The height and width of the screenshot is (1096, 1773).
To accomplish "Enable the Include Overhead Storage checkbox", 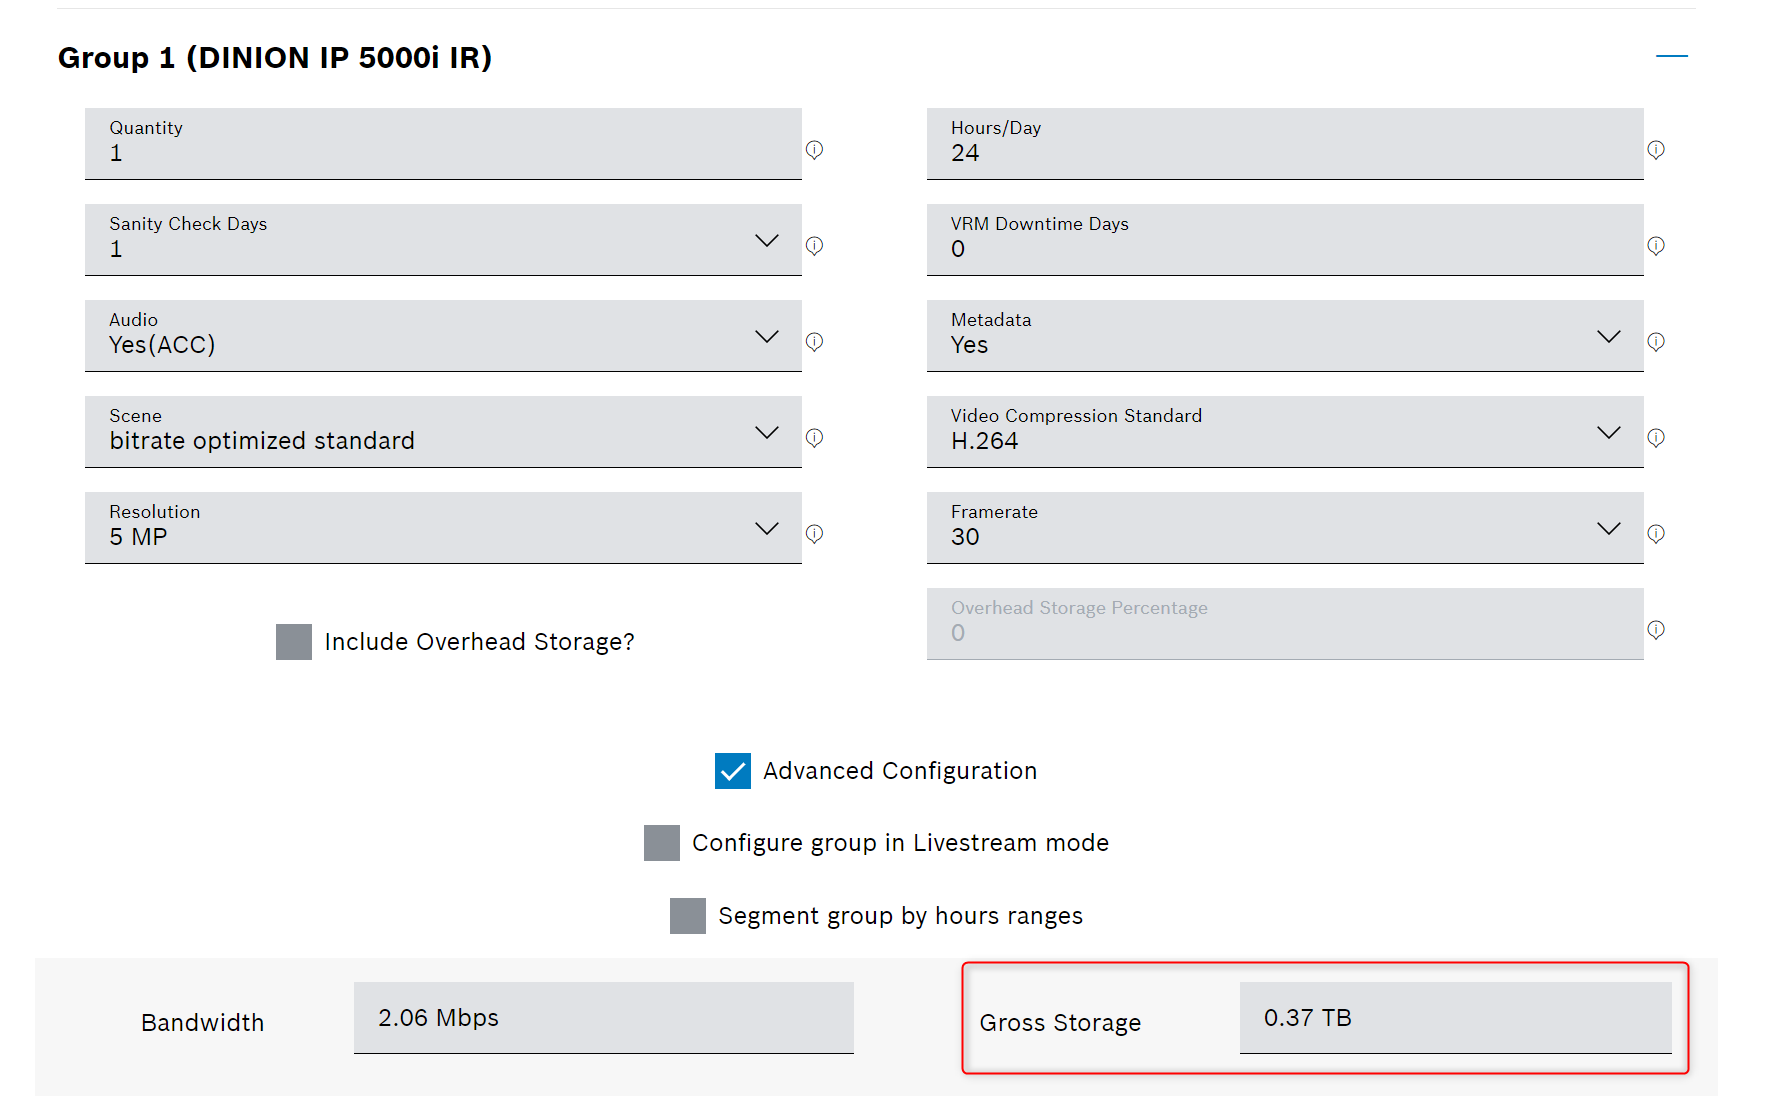I will tap(294, 642).
